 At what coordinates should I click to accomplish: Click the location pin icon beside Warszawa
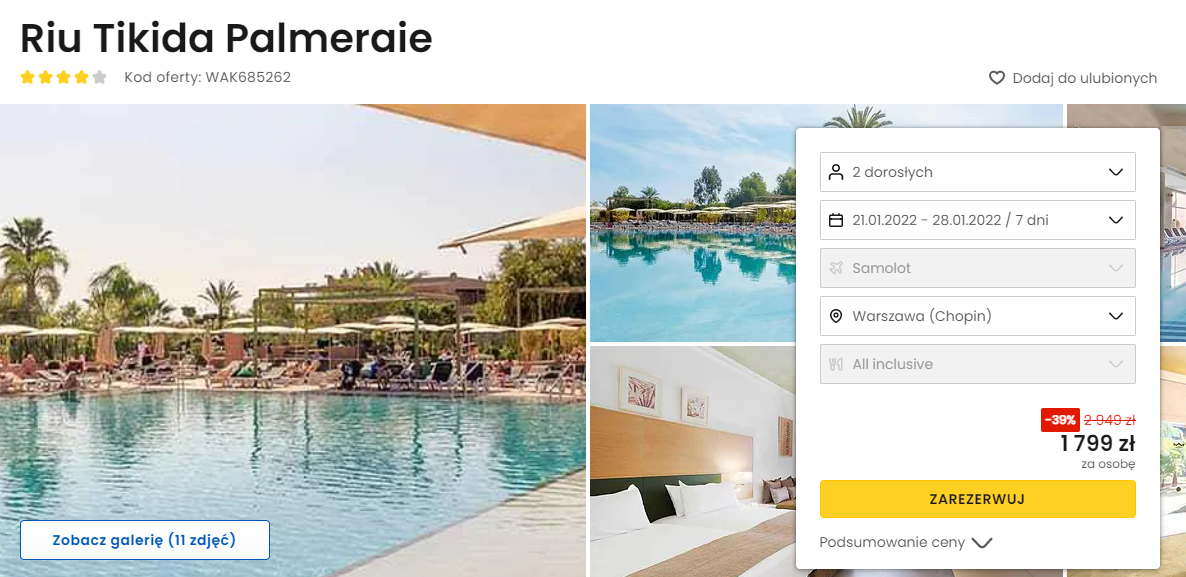pos(836,316)
